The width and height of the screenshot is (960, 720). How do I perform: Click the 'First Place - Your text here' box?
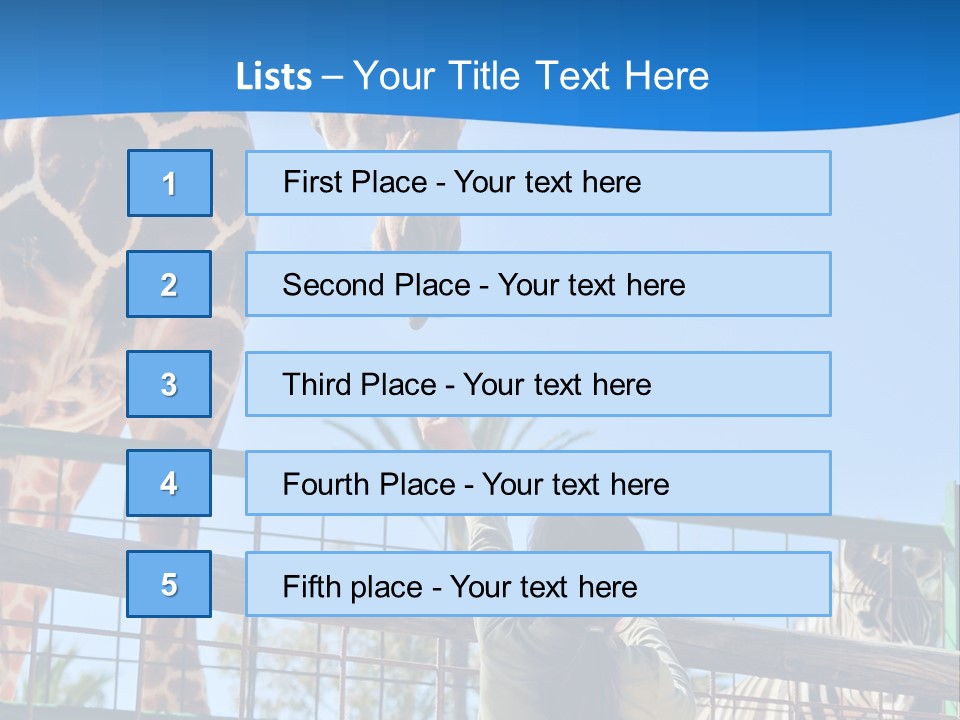538,183
